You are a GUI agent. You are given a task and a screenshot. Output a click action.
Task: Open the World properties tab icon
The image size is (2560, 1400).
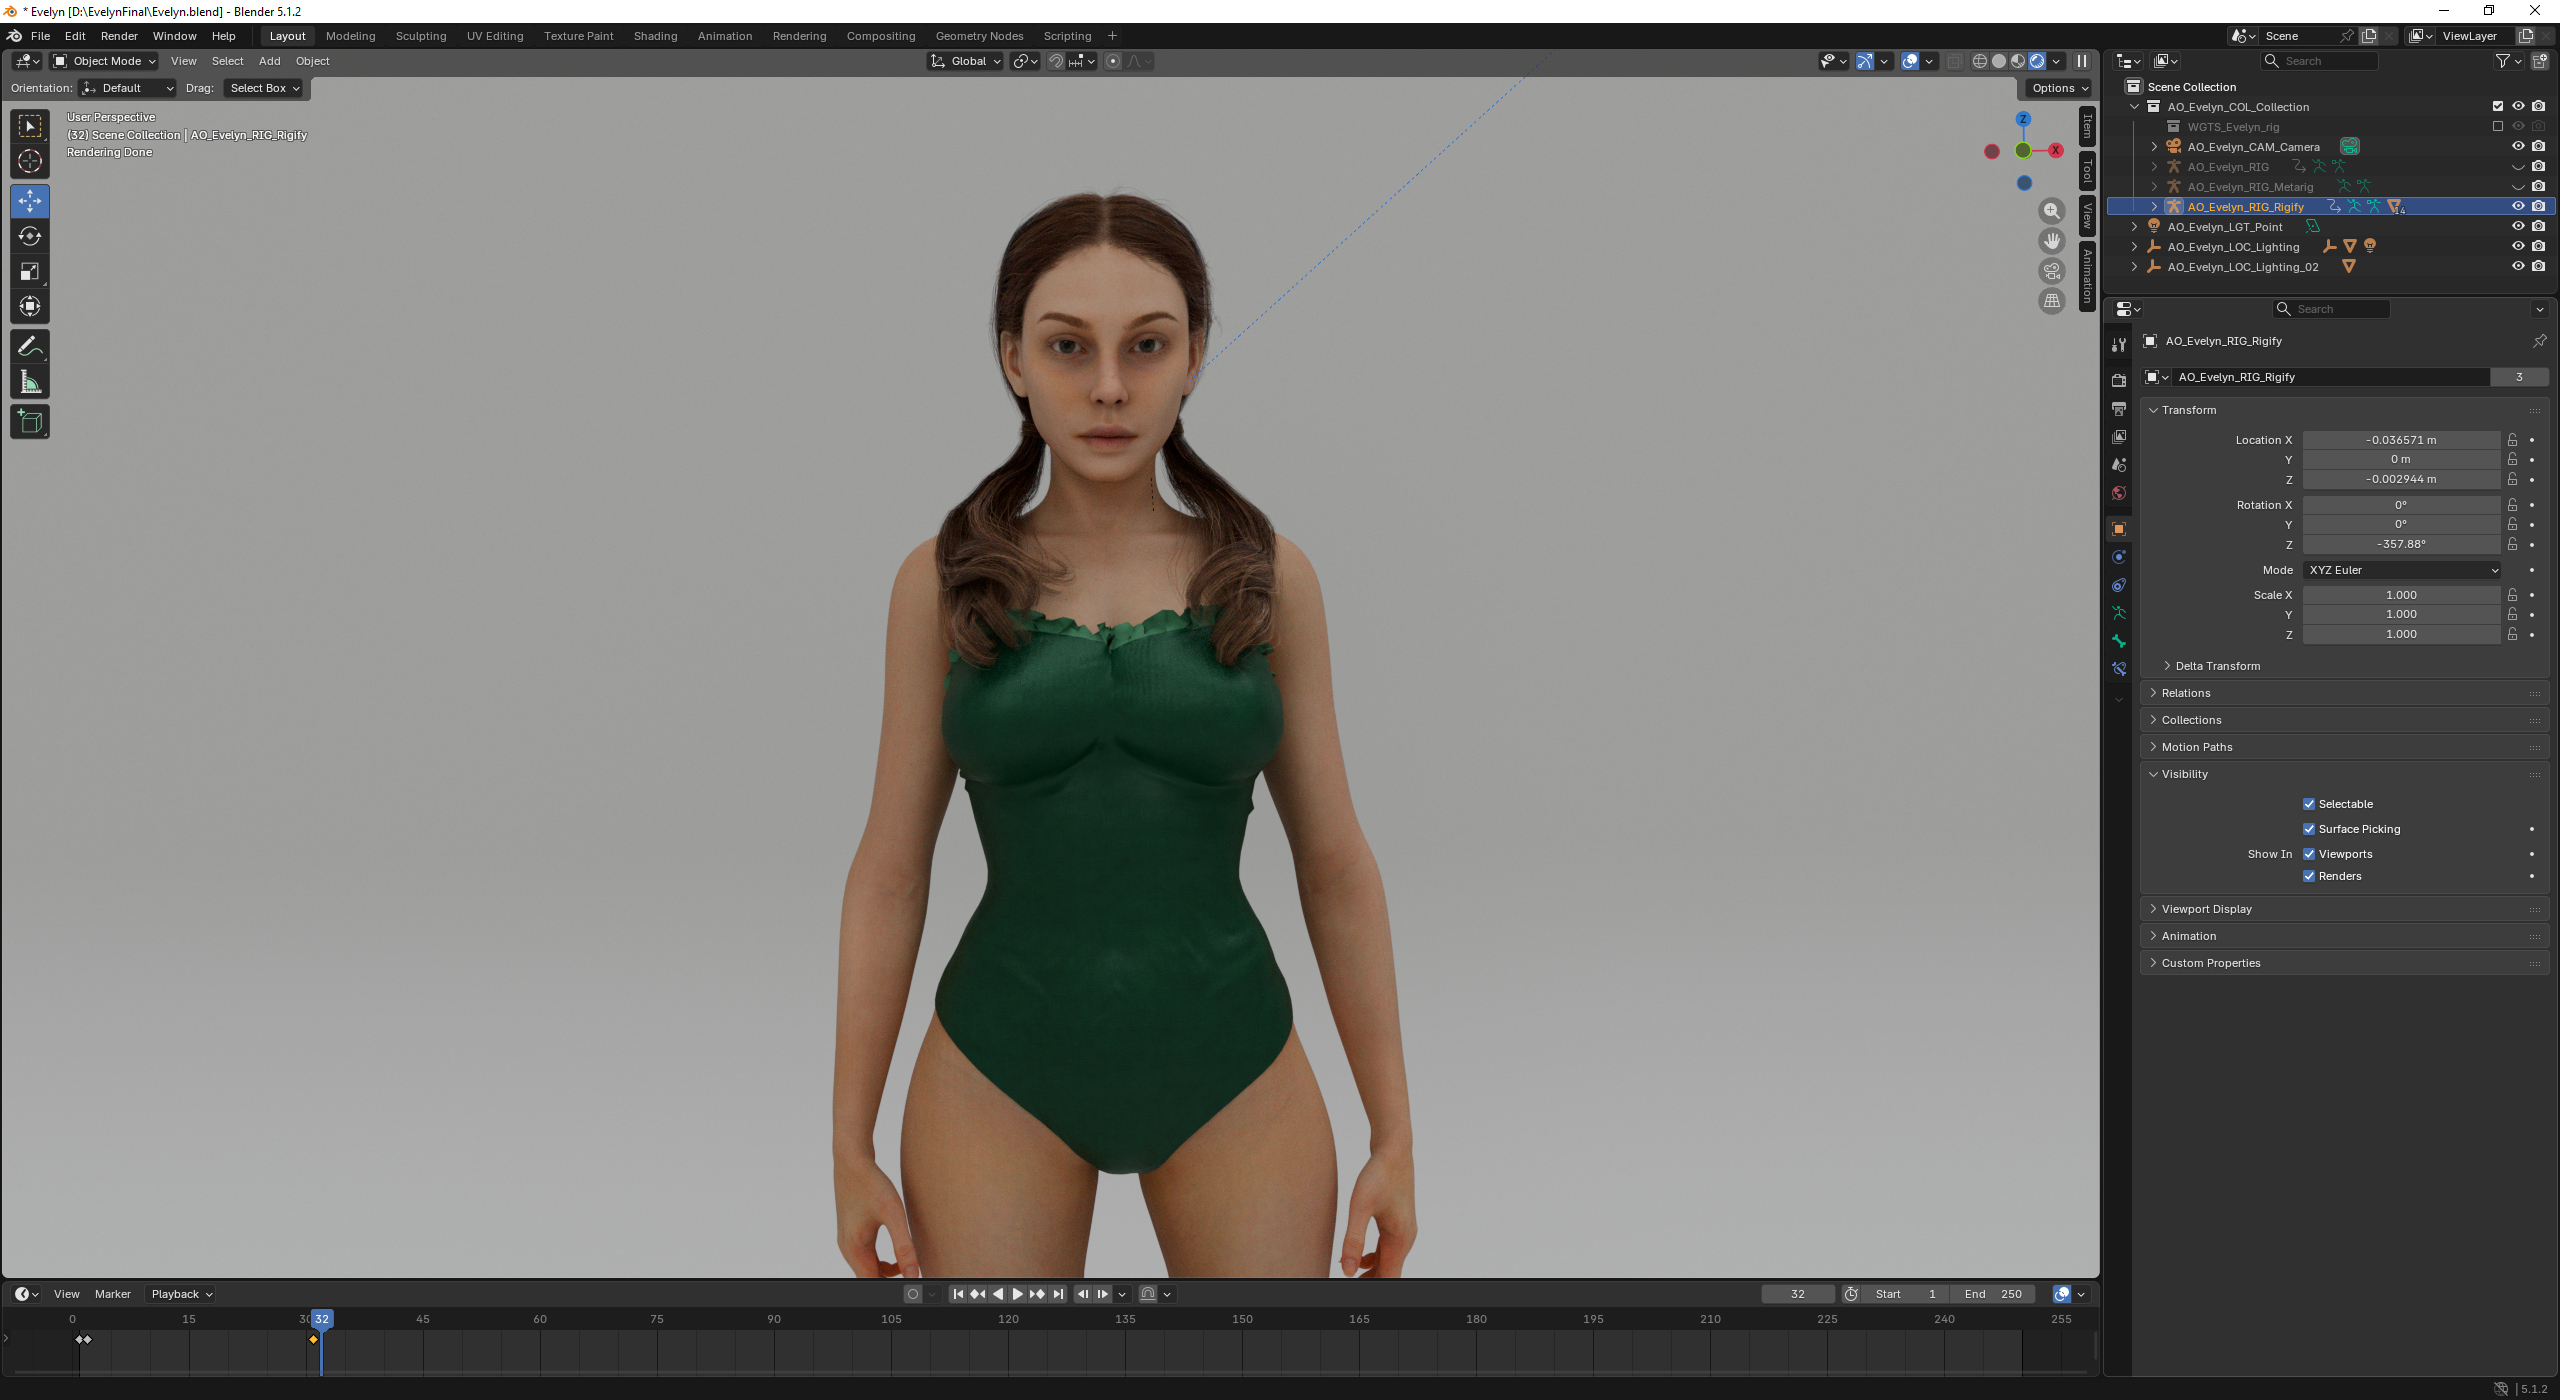tap(2119, 493)
